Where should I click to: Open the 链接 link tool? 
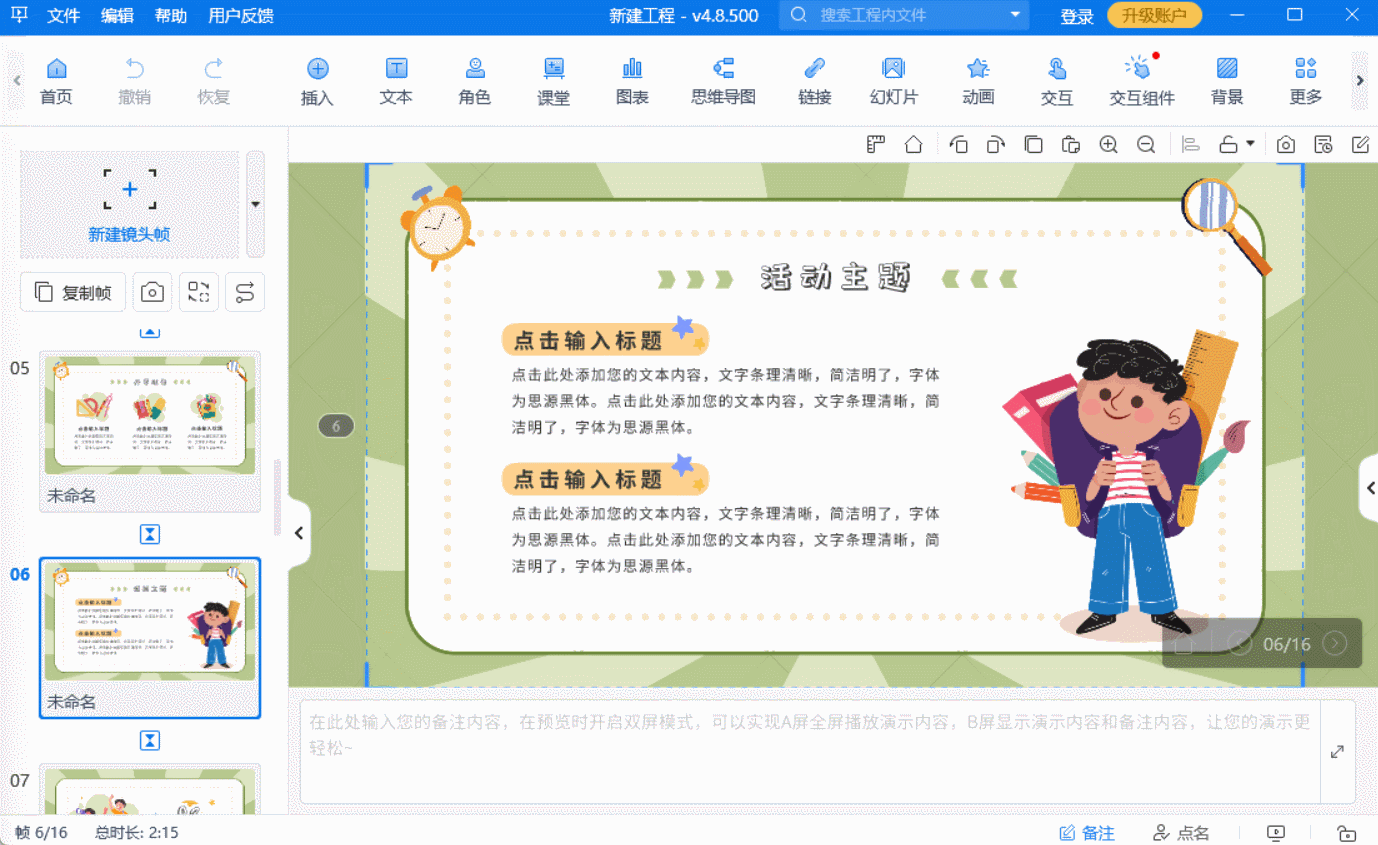(x=815, y=81)
